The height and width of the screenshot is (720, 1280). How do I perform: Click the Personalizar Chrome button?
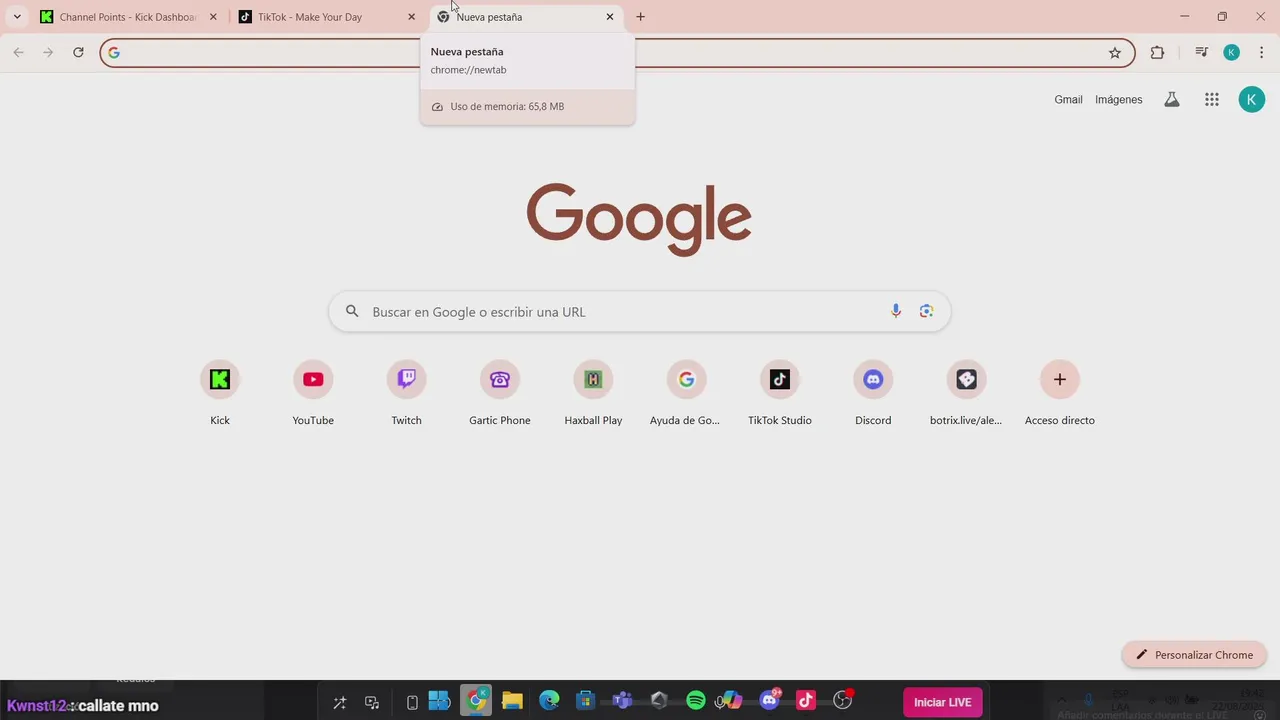(1194, 655)
